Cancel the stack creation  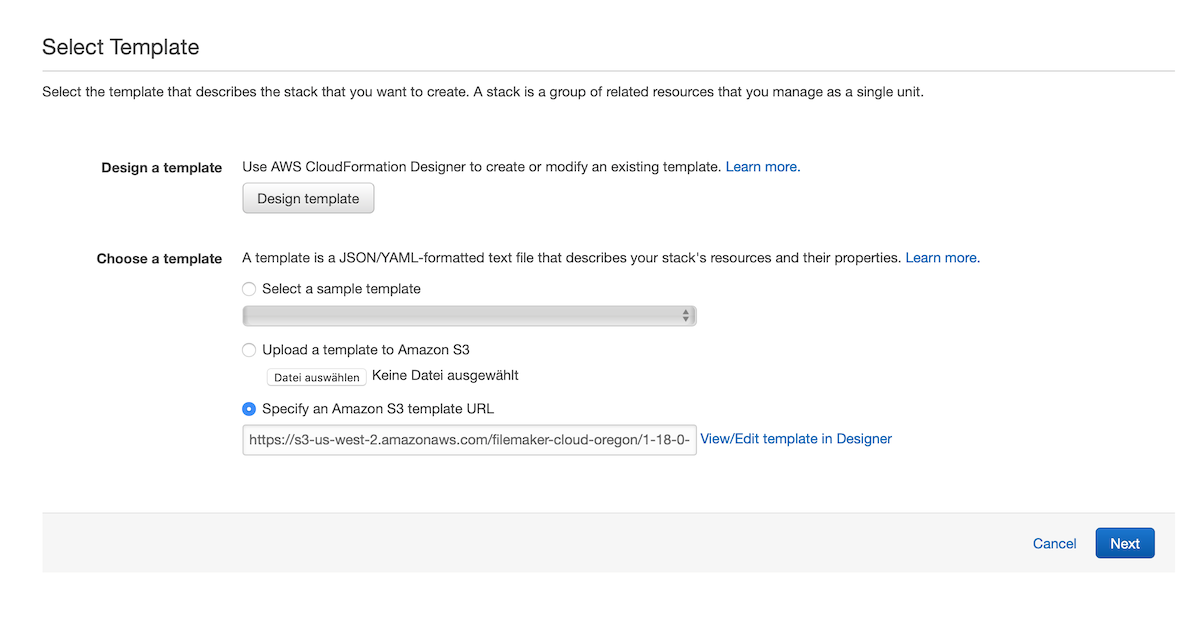1054,543
